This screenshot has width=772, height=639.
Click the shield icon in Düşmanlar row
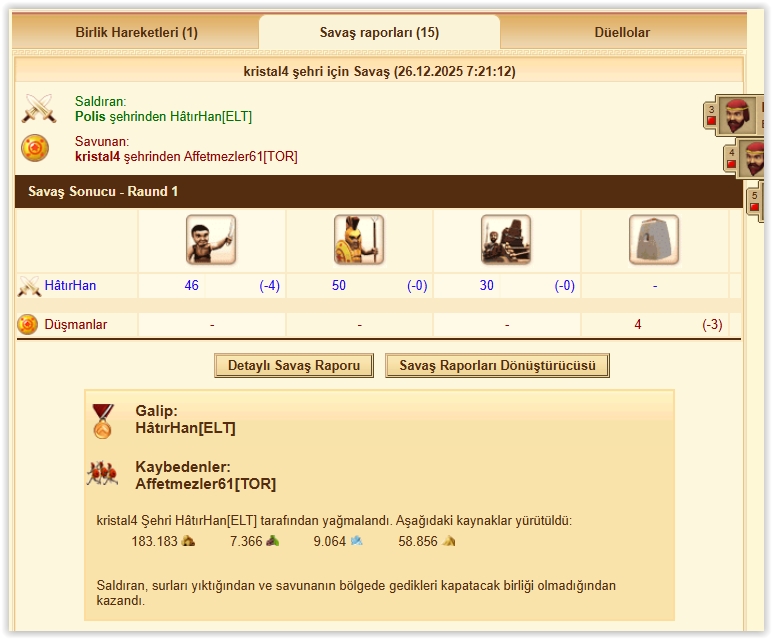pos(28,324)
